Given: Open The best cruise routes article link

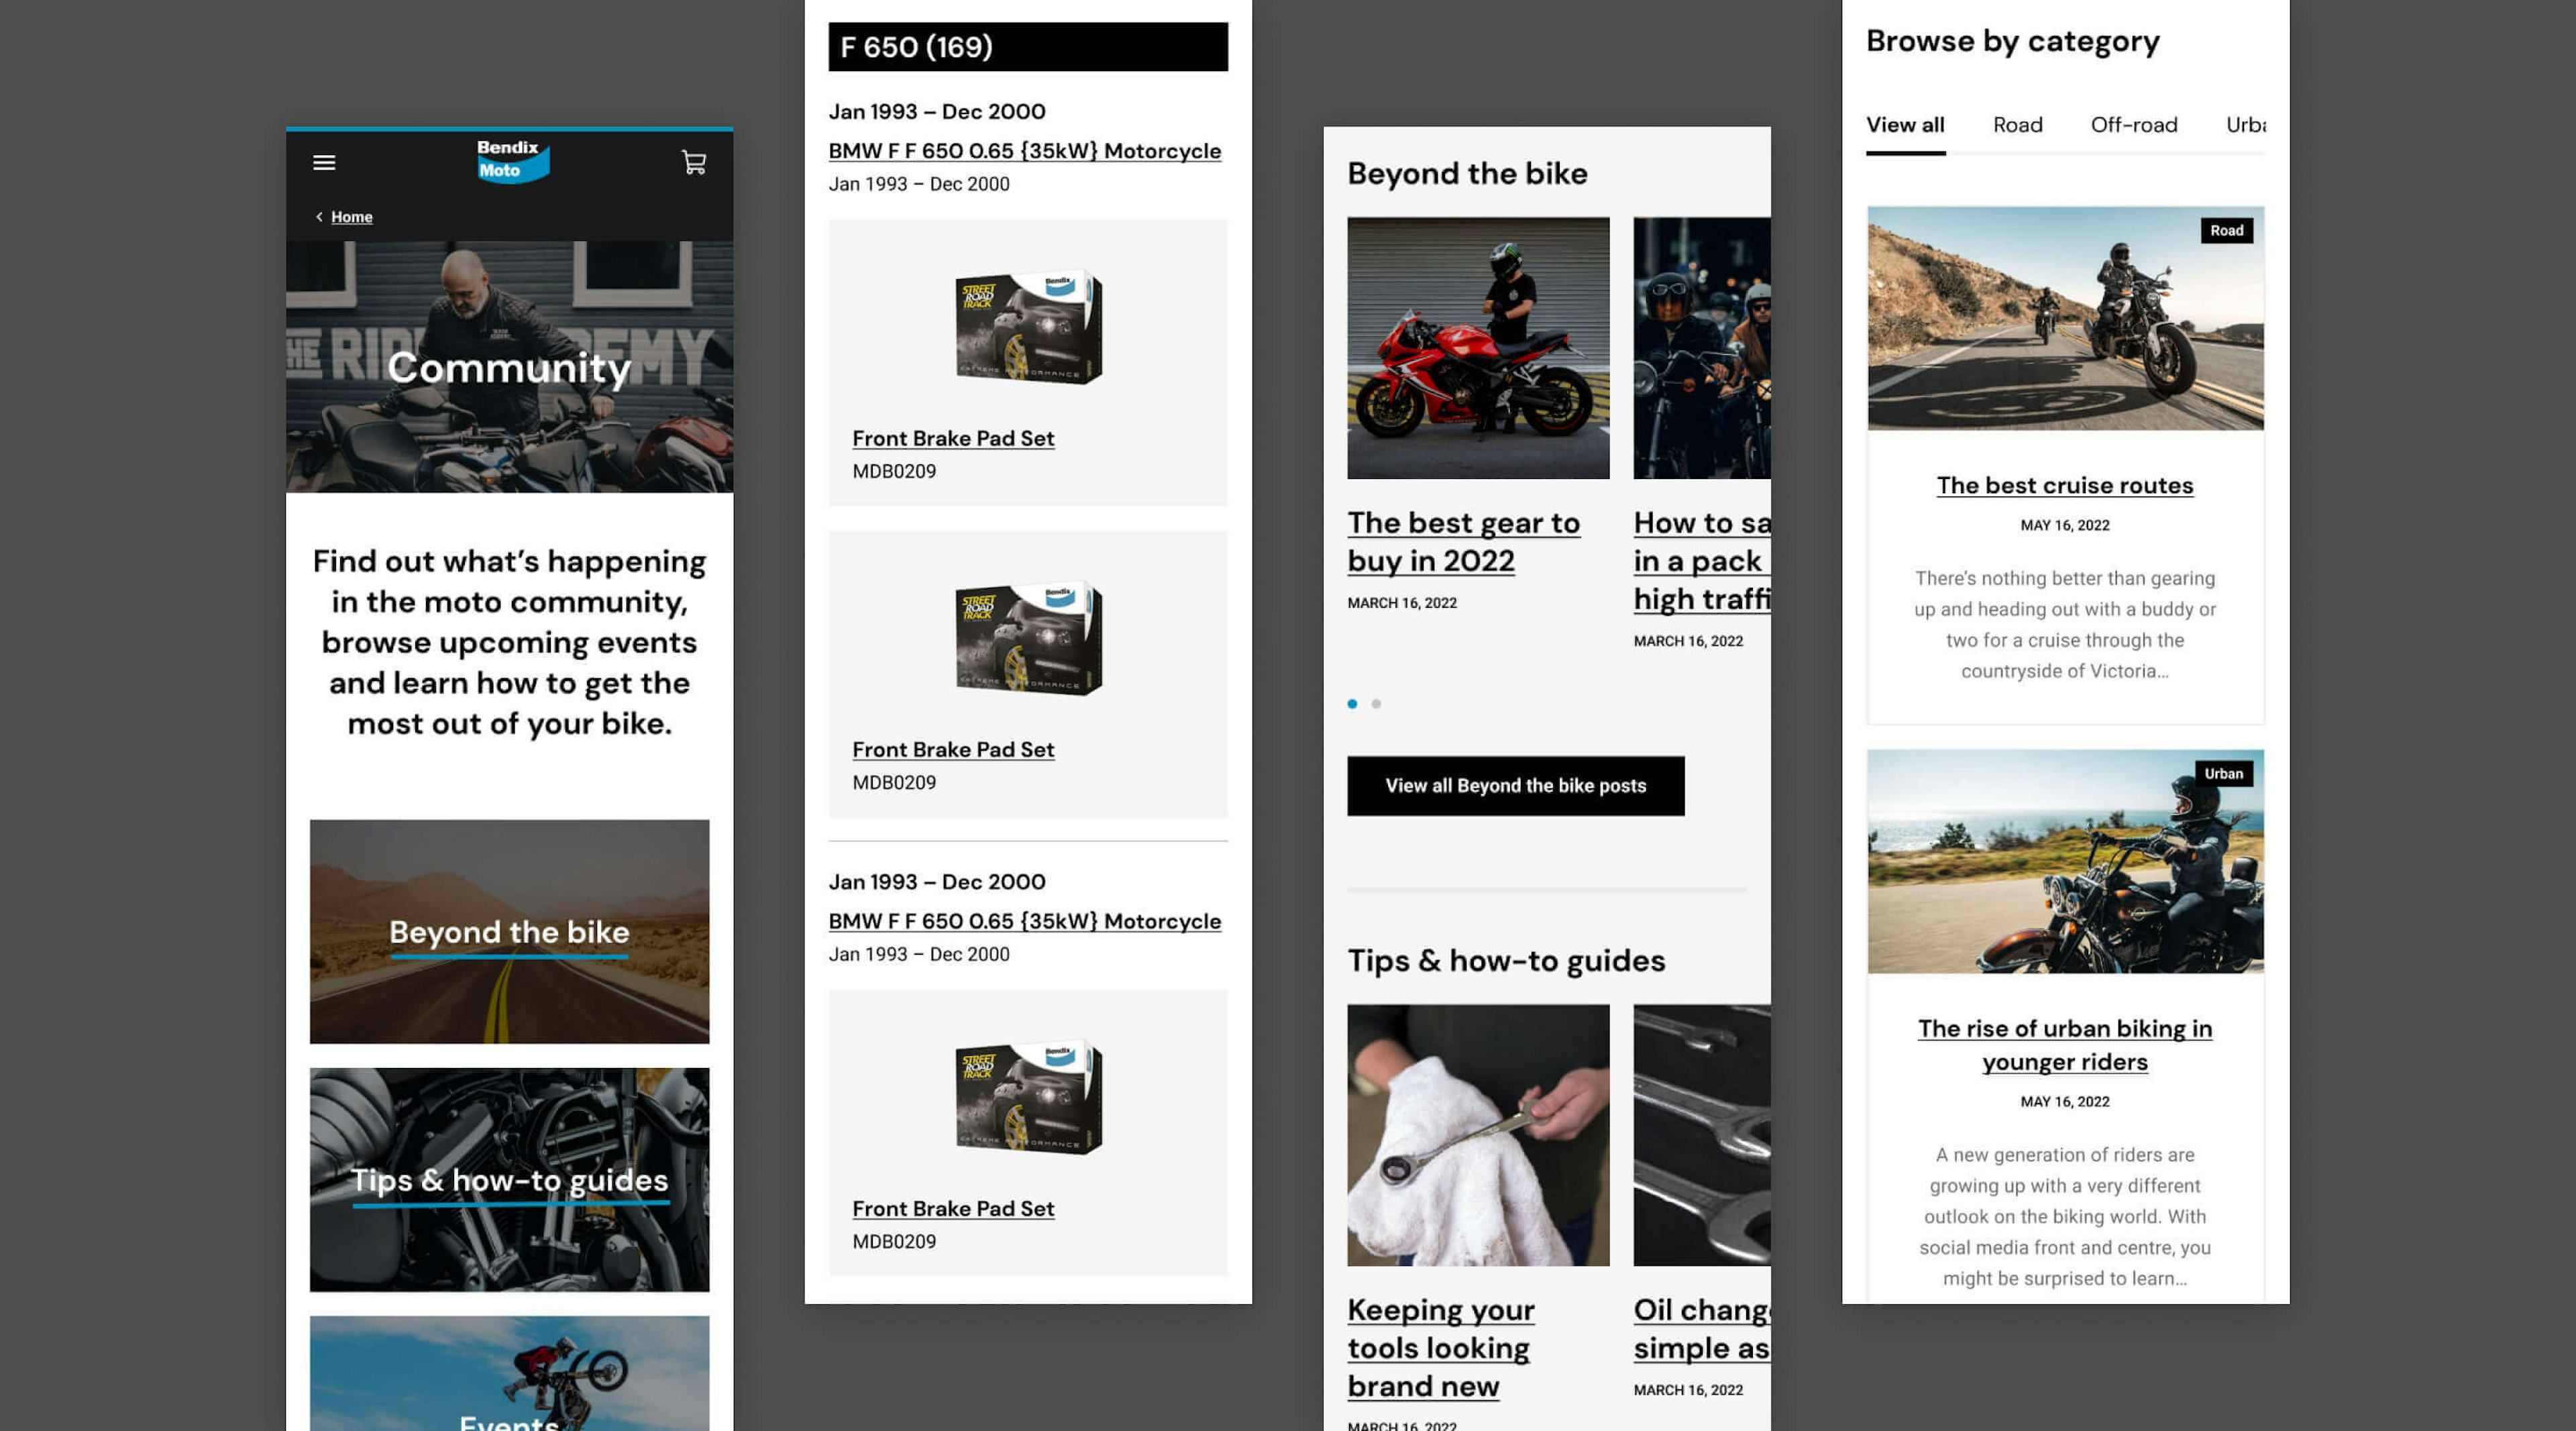Looking at the screenshot, I should [2064, 486].
